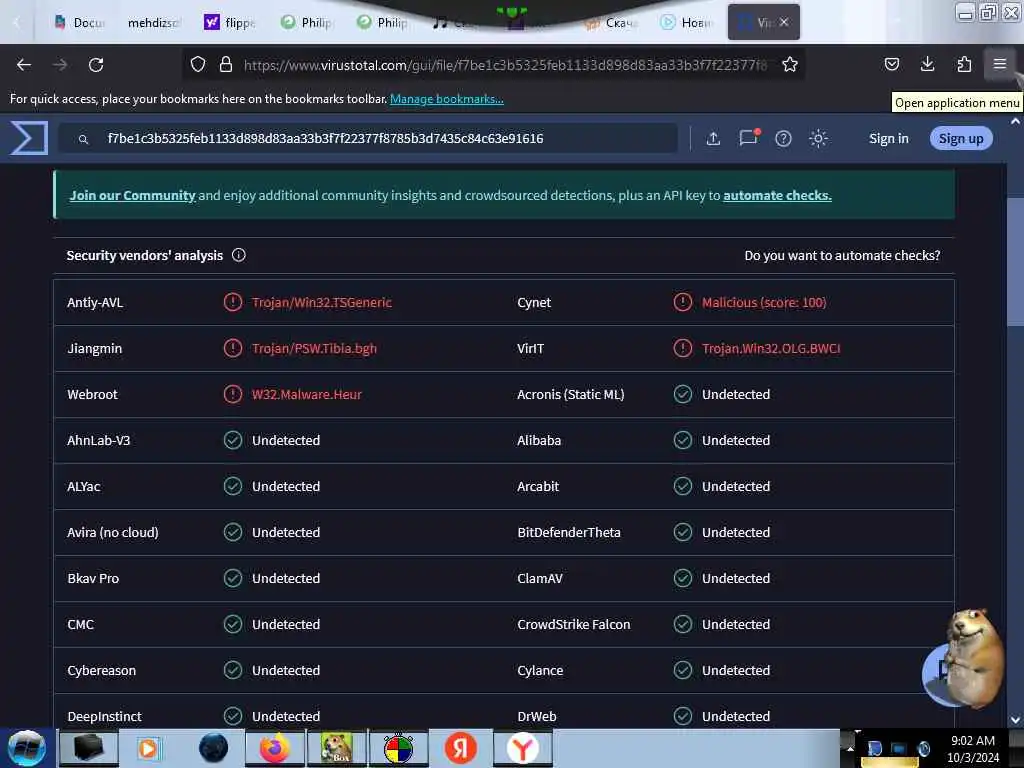Reload the current page
1024x768 pixels.
coord(96,65)
